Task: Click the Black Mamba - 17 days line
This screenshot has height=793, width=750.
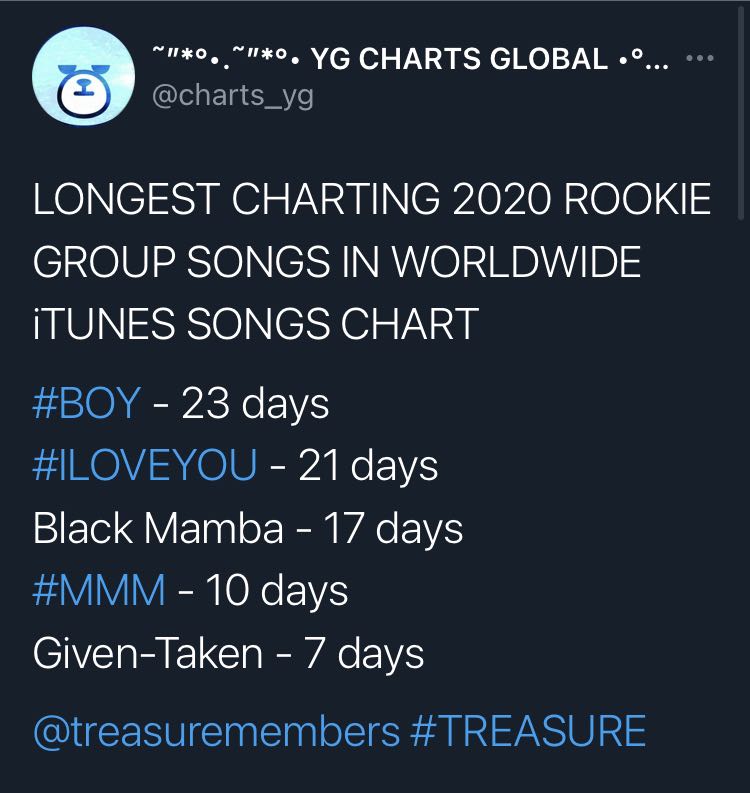Action: pos(248,528)
